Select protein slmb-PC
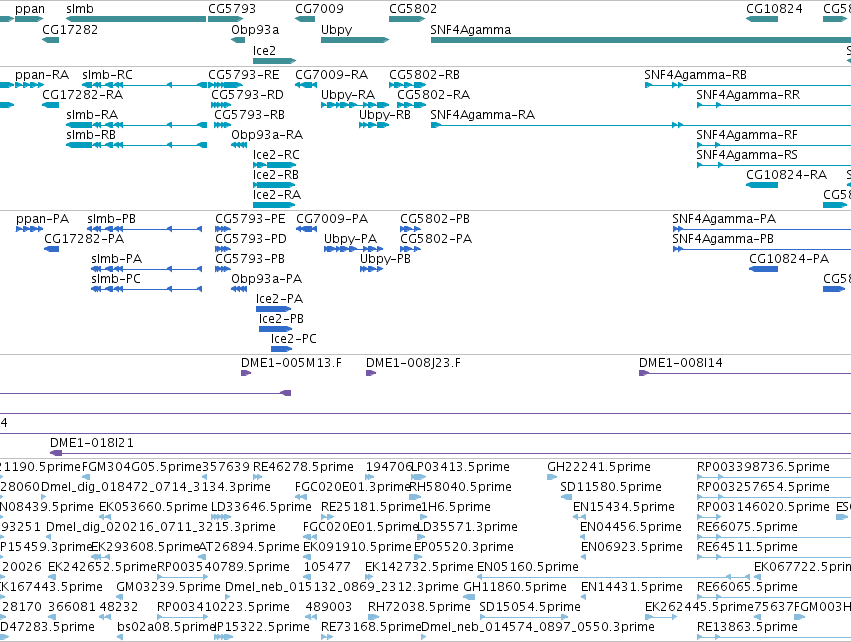The width and height of the screenshot is (851, 642). coord(147,289)
